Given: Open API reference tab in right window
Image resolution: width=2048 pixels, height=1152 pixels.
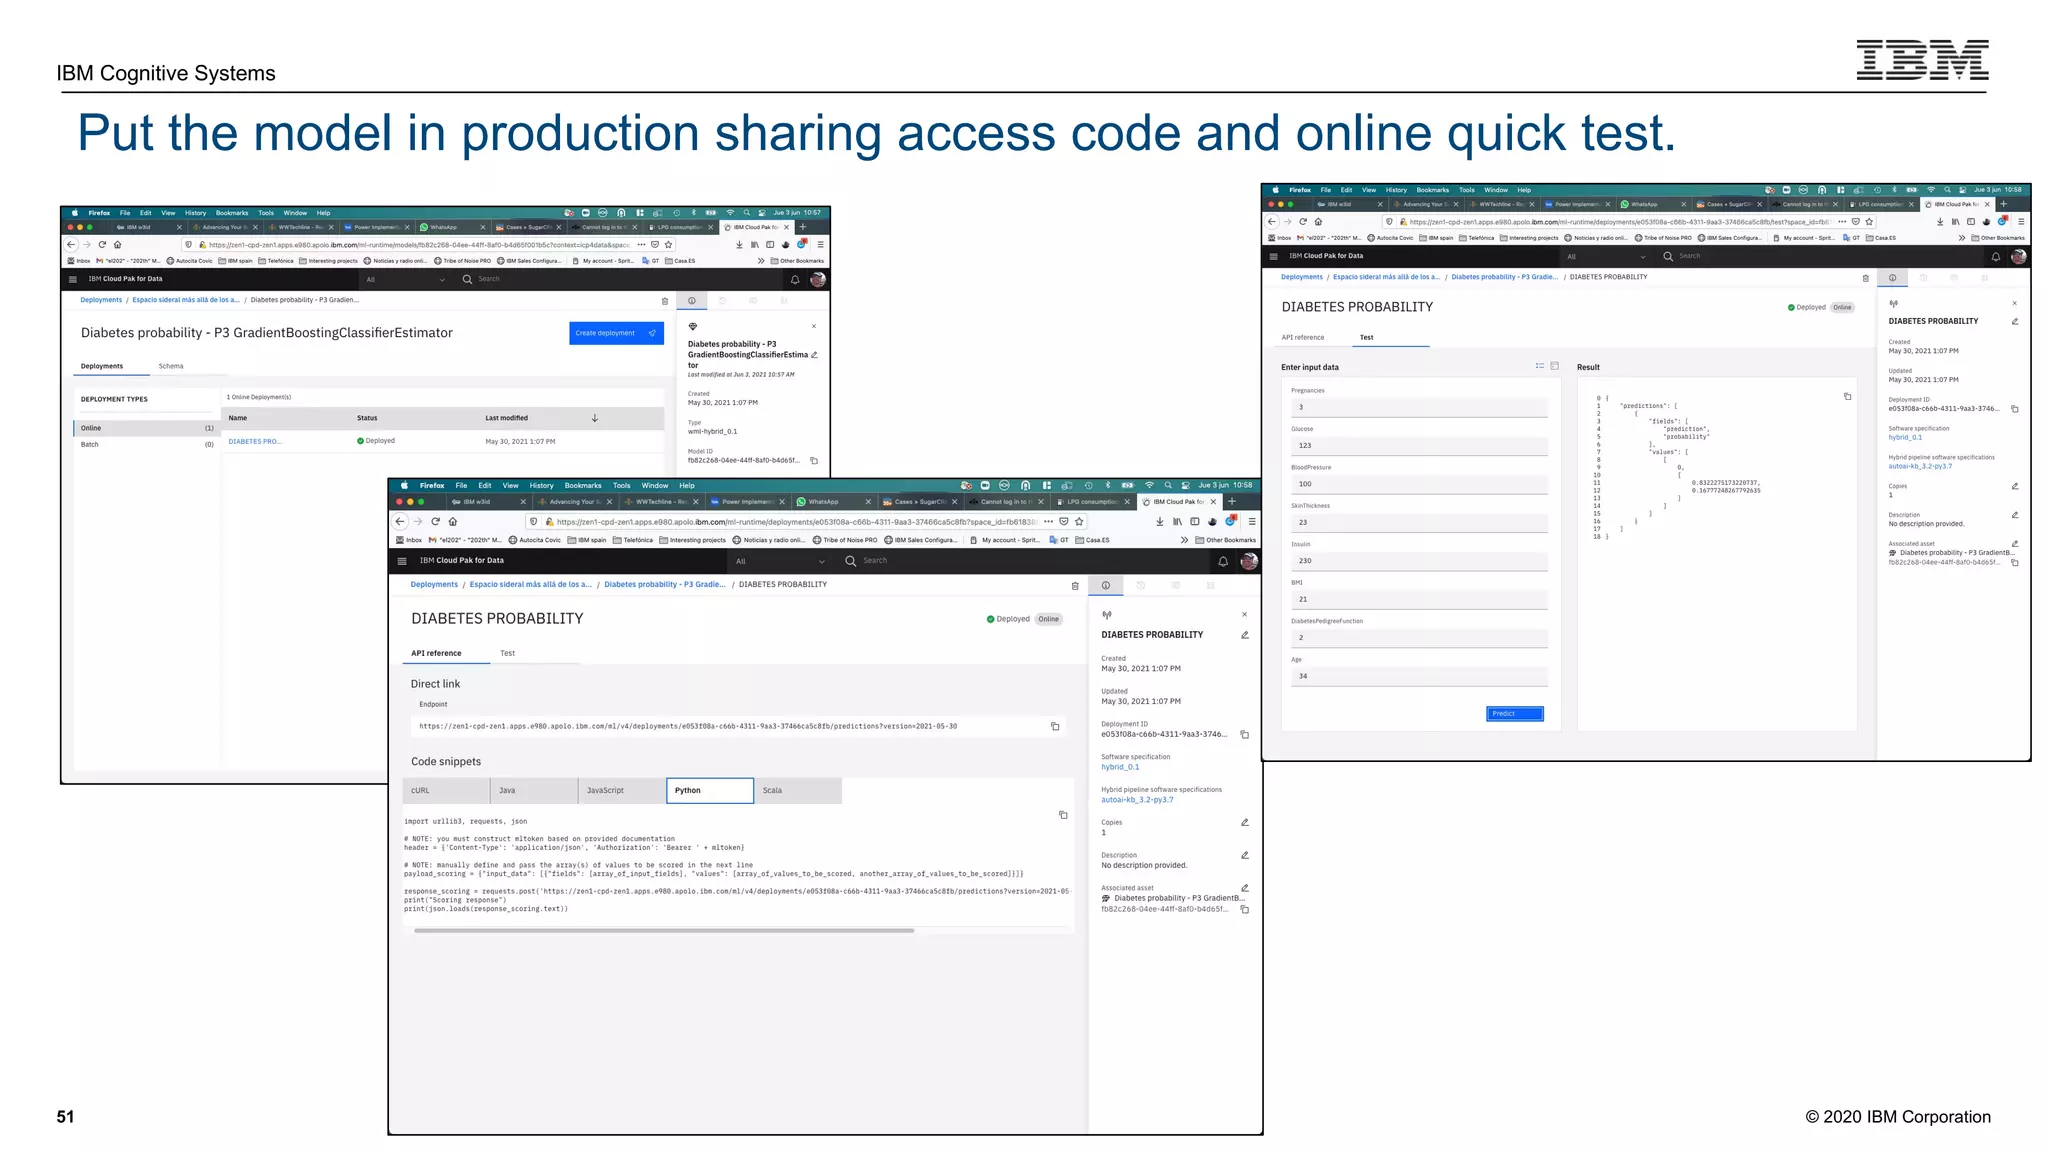Looking at the screenshot, I should coord(1303,338).
